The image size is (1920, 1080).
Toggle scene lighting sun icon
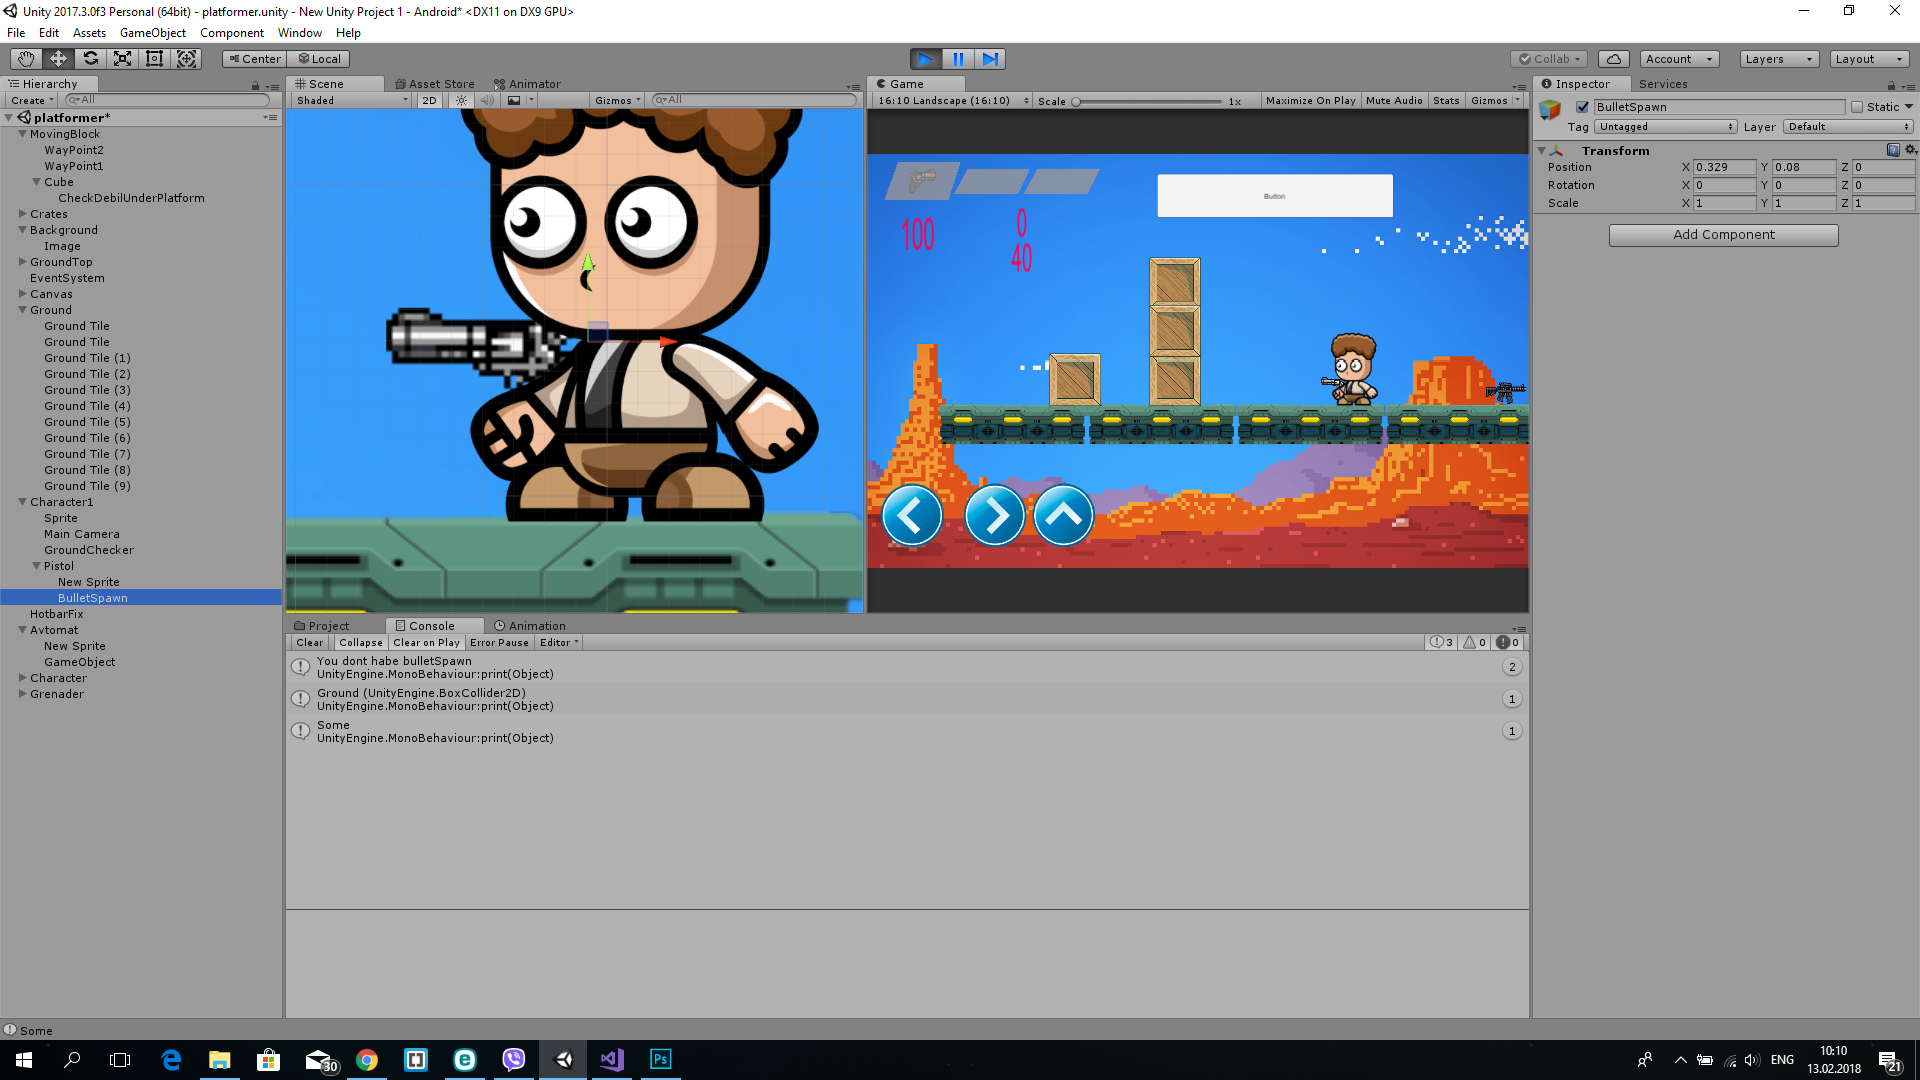coord(461,100)
